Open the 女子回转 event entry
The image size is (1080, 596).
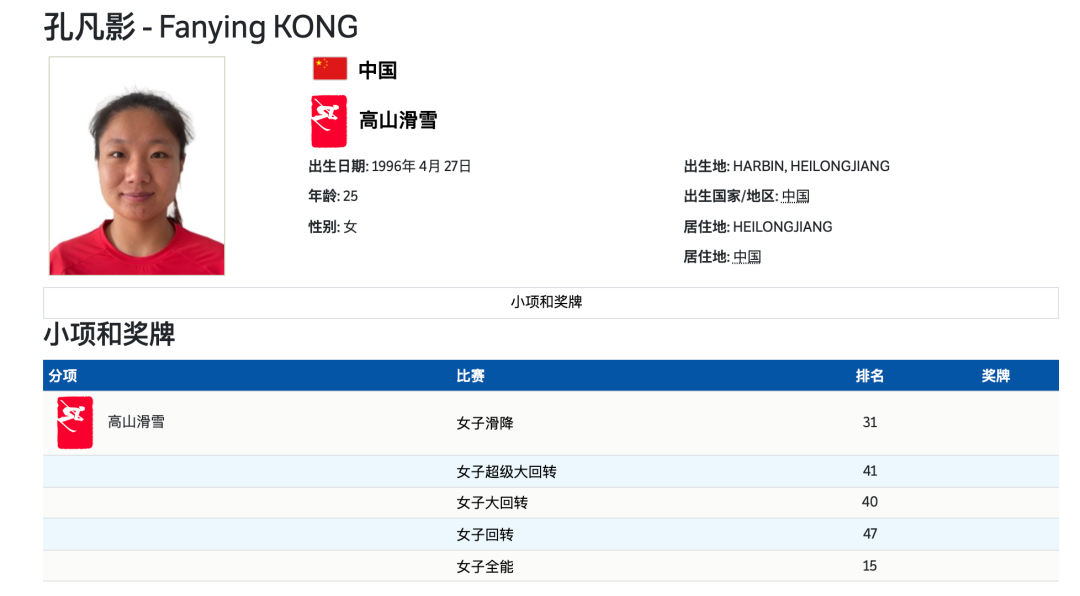485,534
